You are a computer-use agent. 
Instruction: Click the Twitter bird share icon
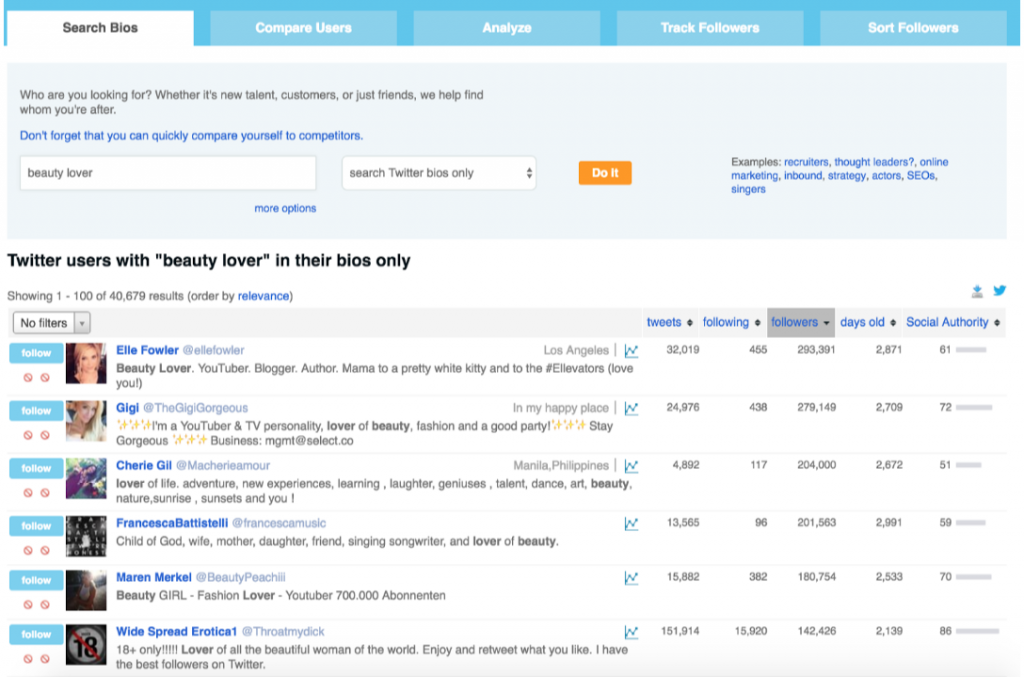click(x=1000, y=291)
